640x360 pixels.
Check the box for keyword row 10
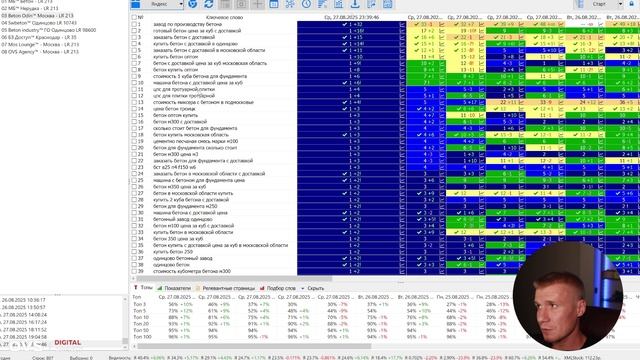134,82
